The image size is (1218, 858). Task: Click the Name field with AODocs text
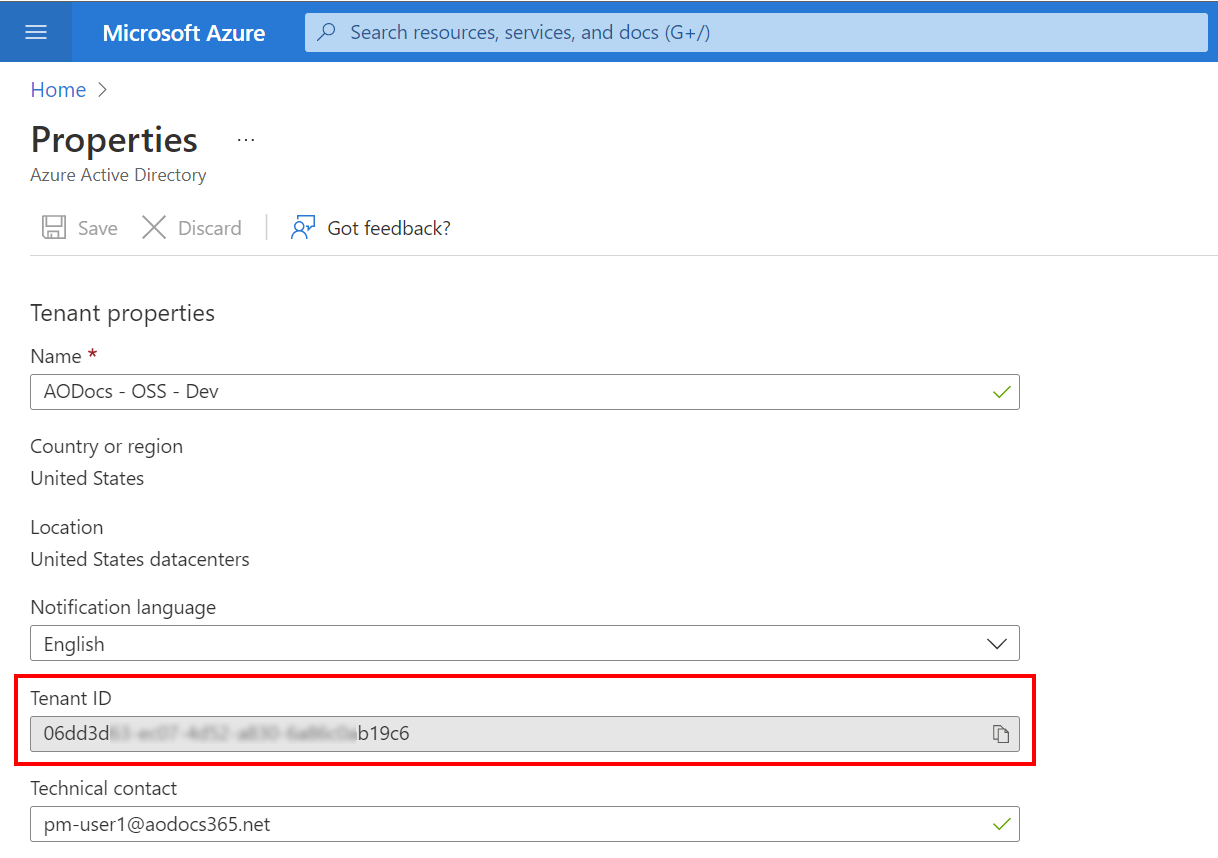[500, 392]
